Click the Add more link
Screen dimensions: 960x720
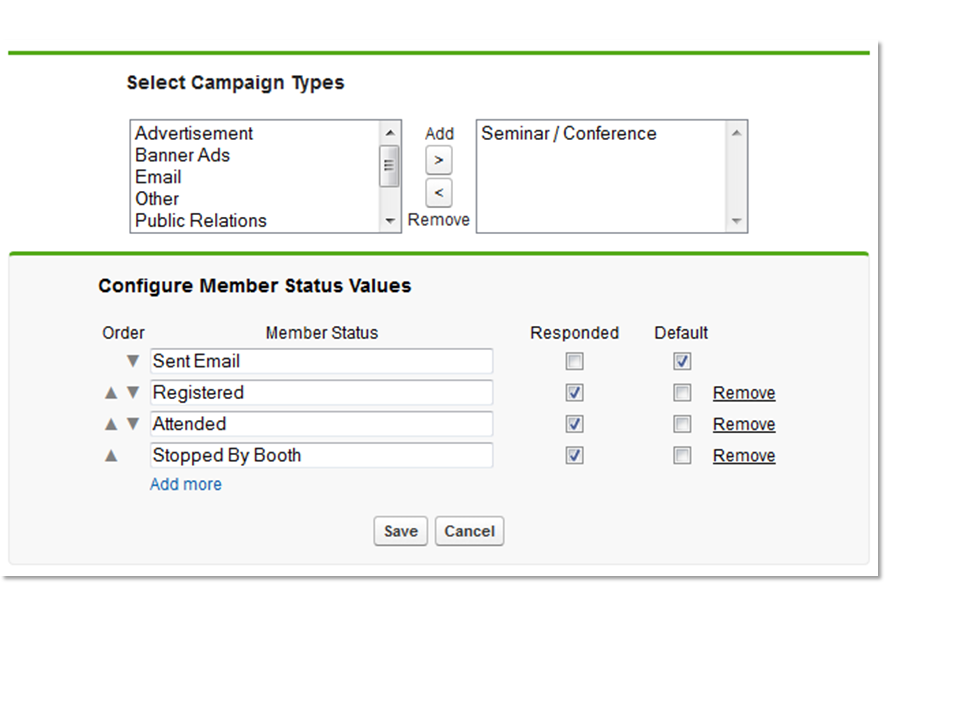tap(186, 484)
